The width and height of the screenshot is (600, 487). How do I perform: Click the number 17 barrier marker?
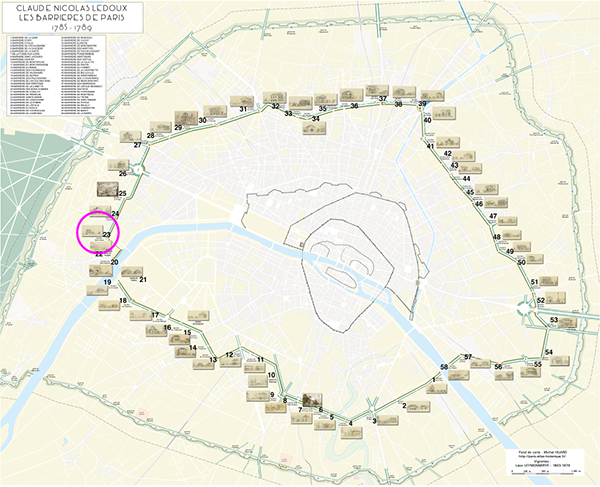pyautogui.click(x=156, y=315)
